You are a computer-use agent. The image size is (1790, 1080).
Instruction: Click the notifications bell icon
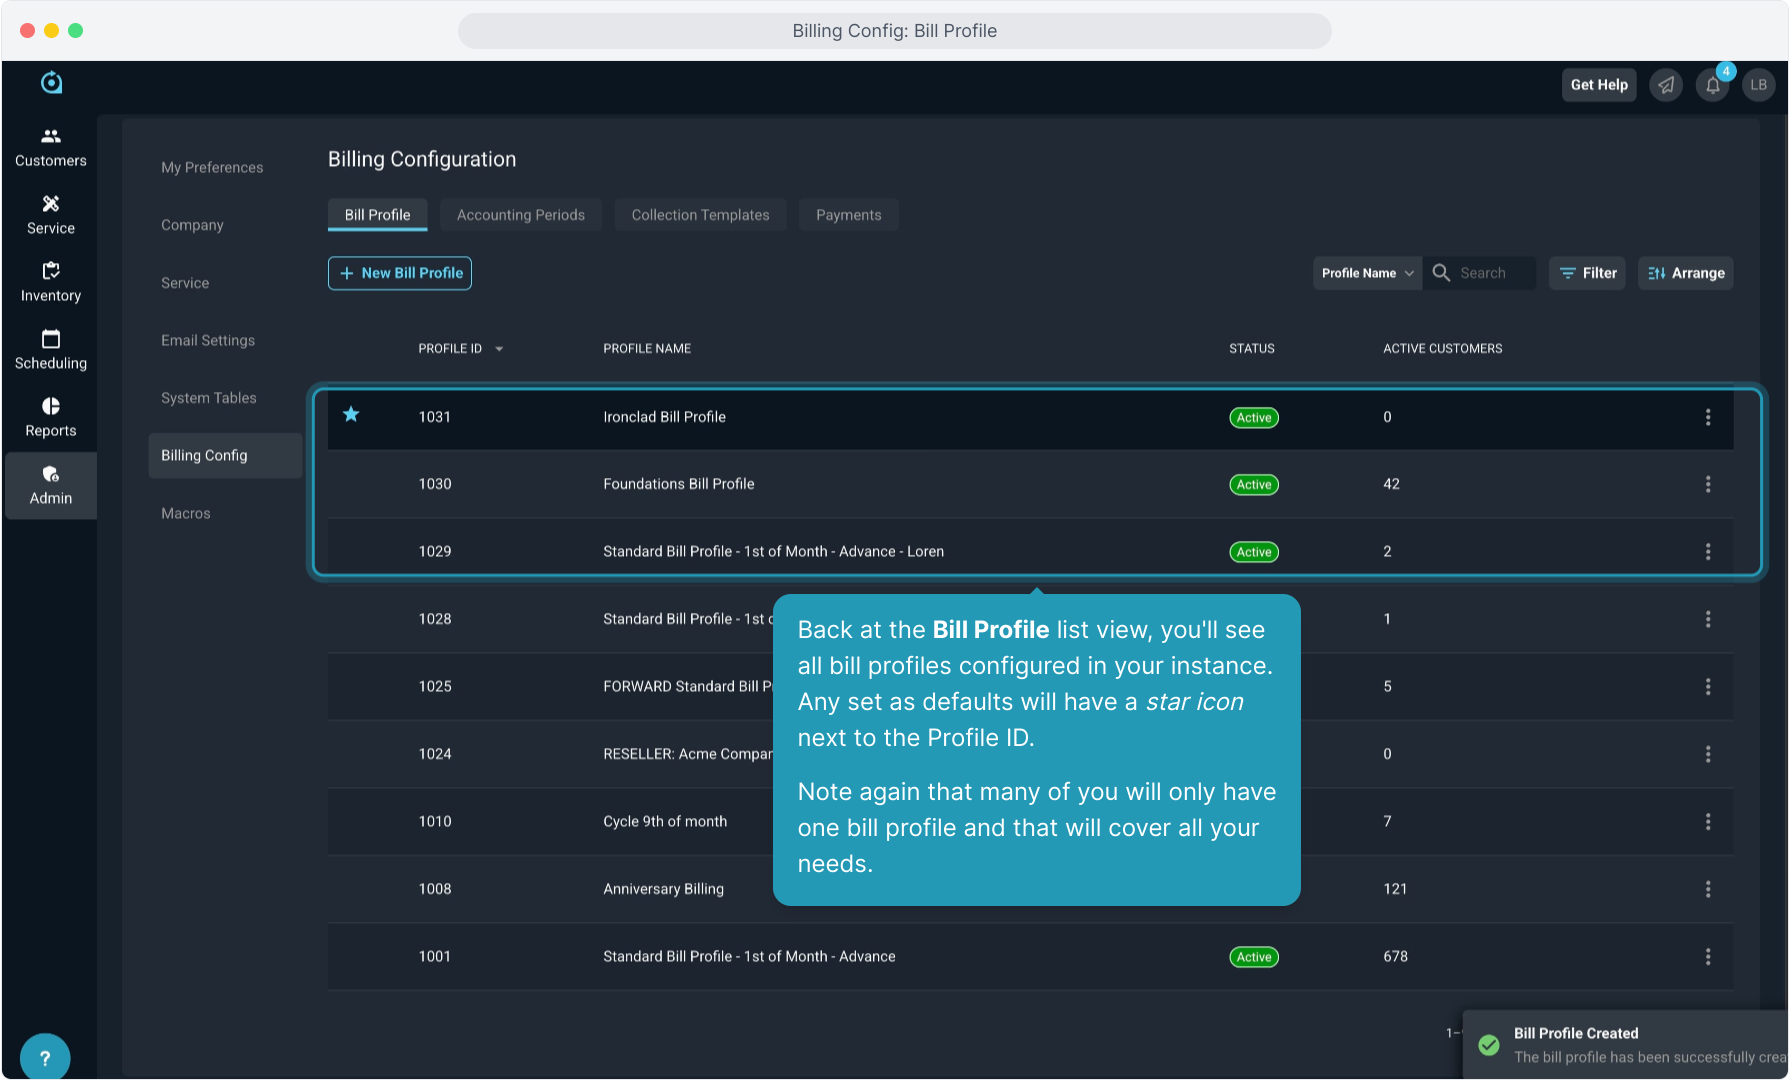(x=1712, y=85)
